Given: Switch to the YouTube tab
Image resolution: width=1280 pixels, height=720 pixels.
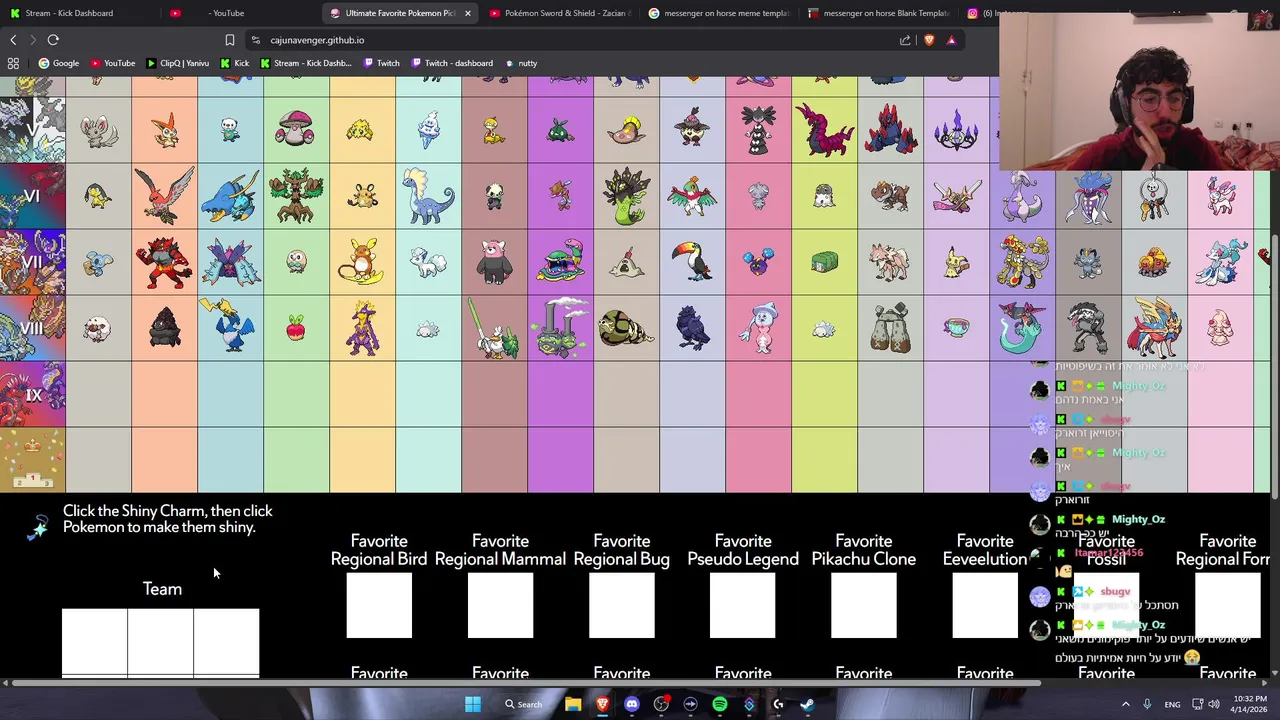Looking at the screenshot, I should [228, 13].
